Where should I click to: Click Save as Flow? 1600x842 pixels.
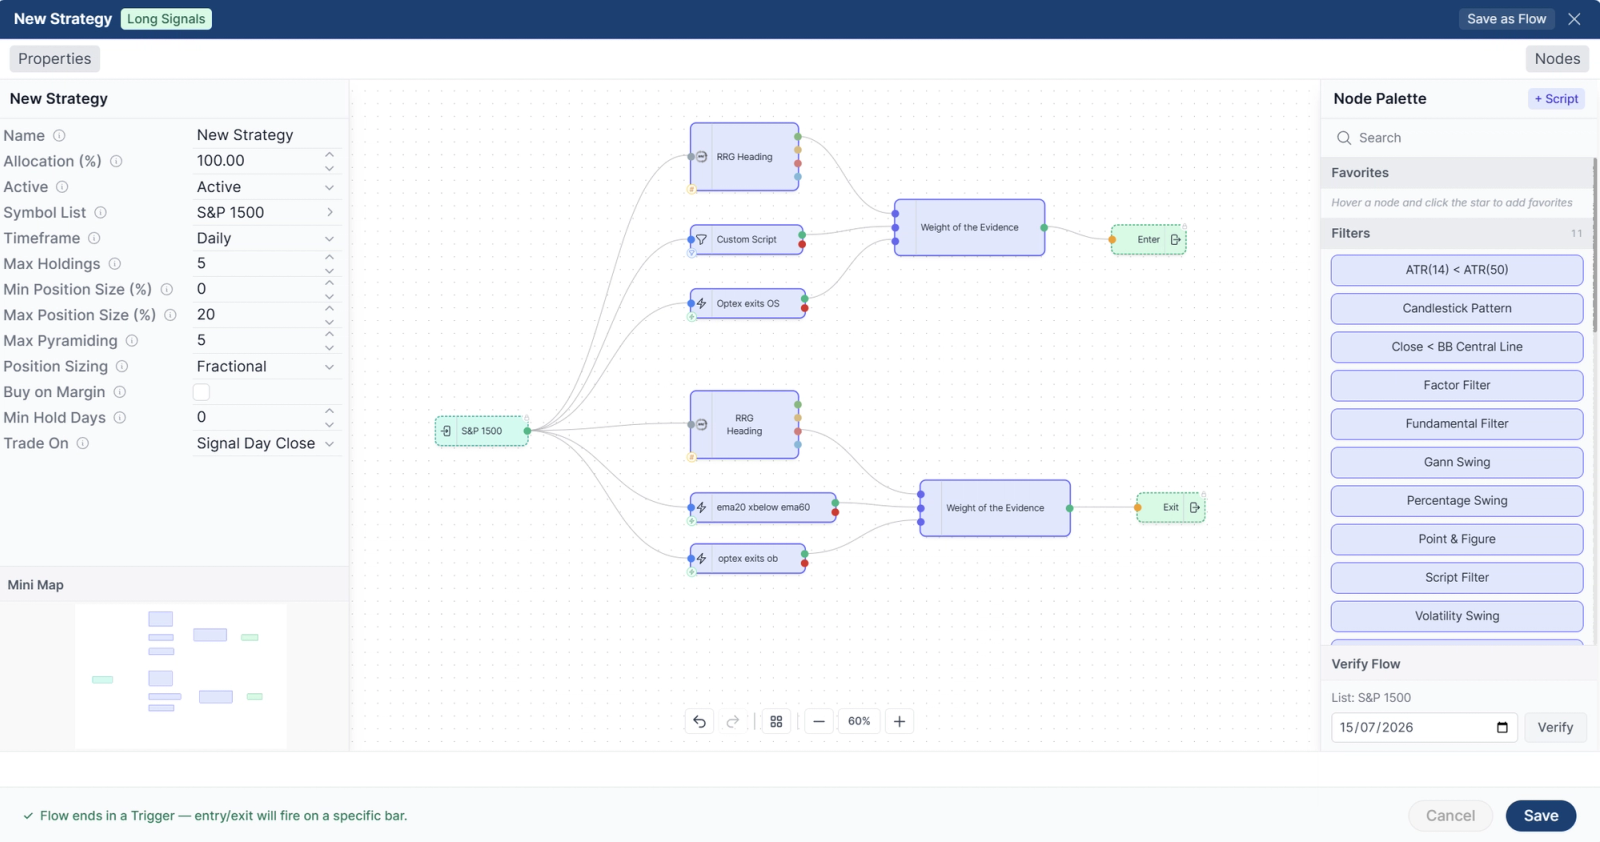(x=1506, y=19)
